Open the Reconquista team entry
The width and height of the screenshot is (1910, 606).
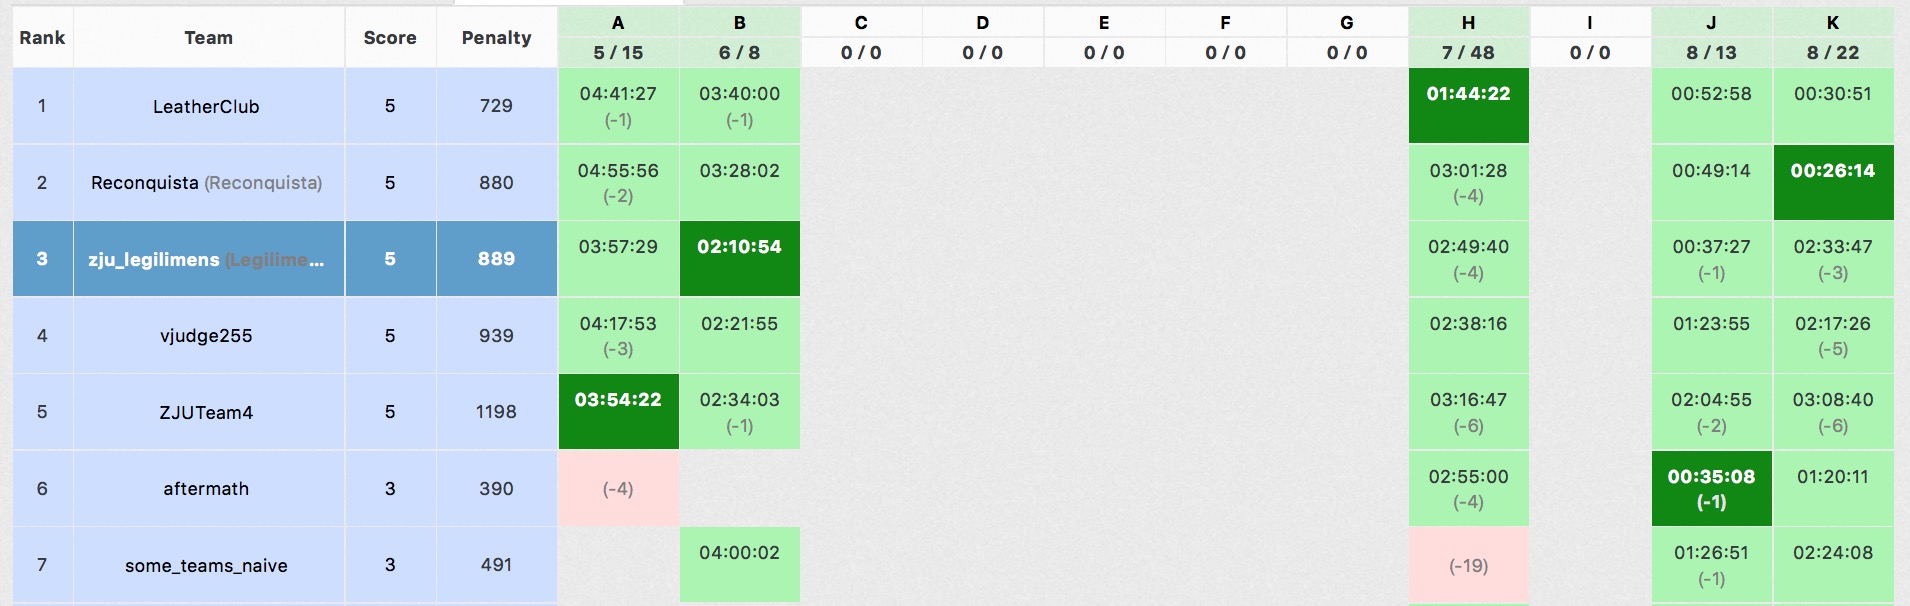coord(206,183)
